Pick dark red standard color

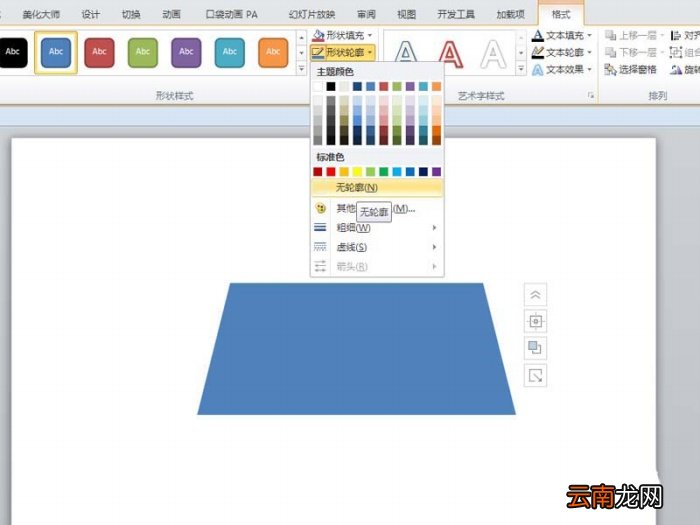pyautogui.click(x=317, y=171)
